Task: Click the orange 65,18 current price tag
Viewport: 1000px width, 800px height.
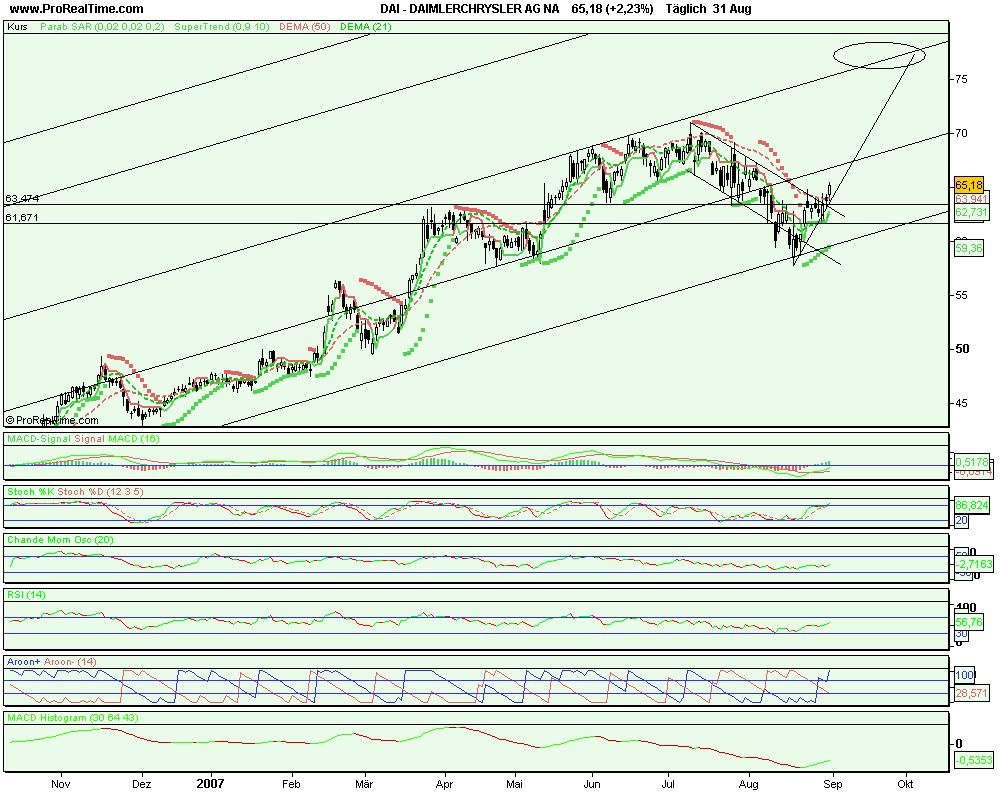Action: (968, 185)
